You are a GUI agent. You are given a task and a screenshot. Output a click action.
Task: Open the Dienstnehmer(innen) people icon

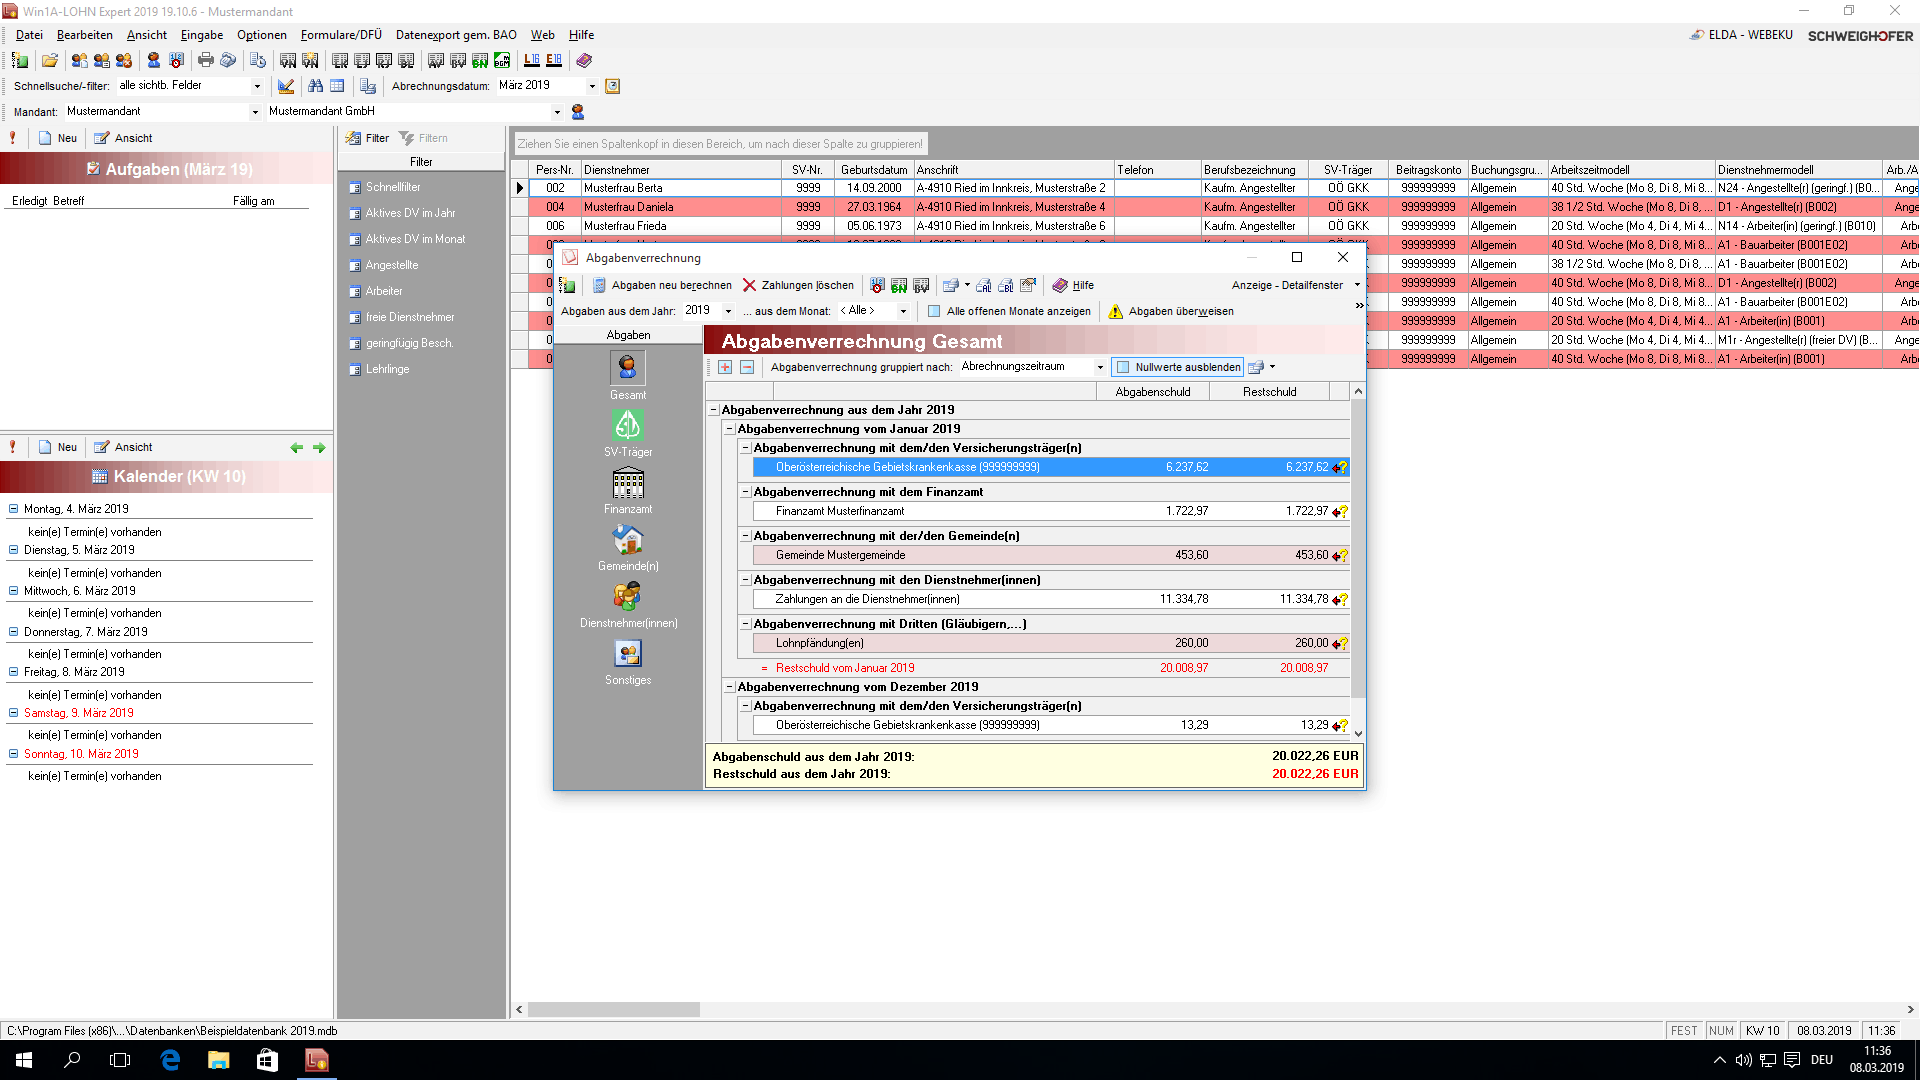(628, 597)
